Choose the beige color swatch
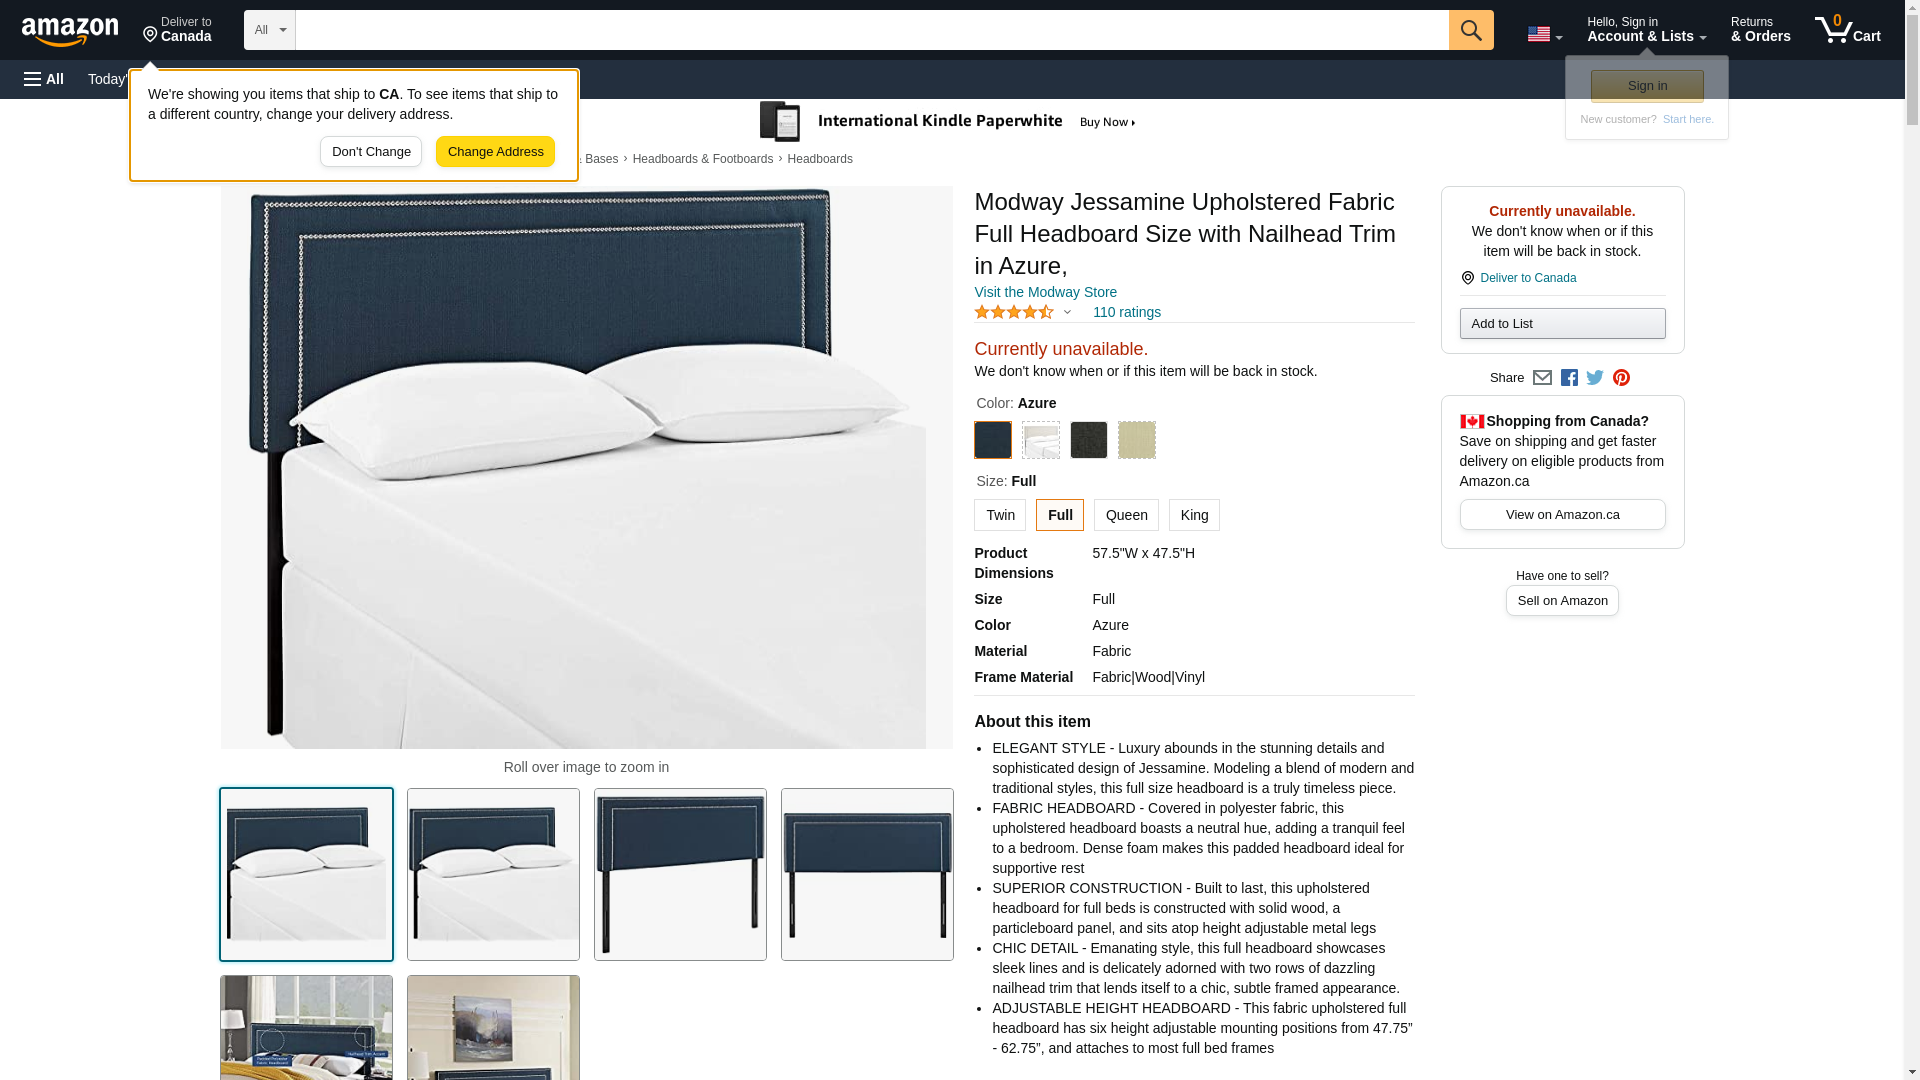 1136,440
